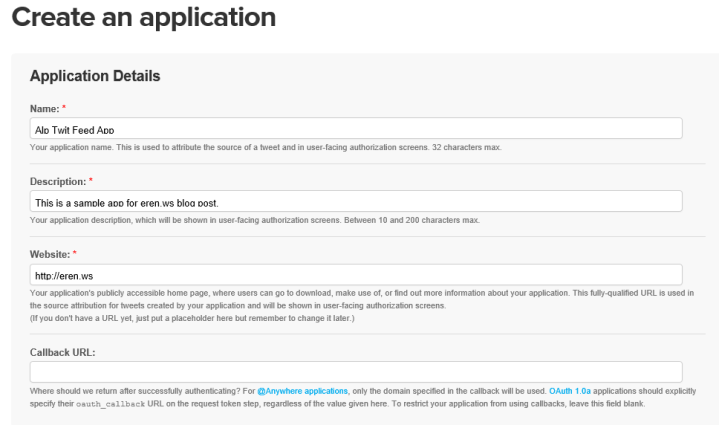Click the red asterisk beside Description
This screenshot has height=425, width=719.
coord(91,180)
